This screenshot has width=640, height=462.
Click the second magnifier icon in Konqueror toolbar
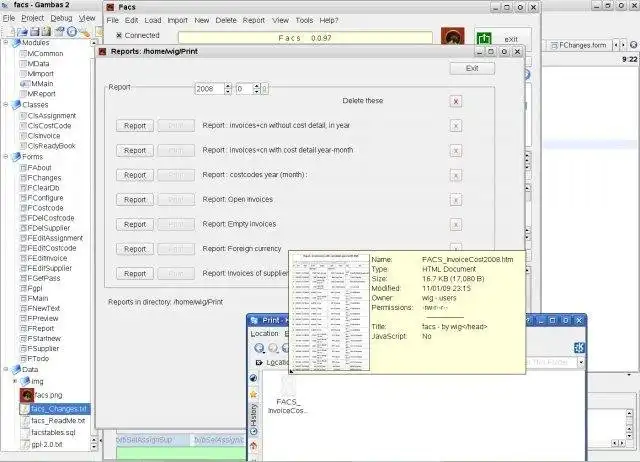click(x=273, y=348)
